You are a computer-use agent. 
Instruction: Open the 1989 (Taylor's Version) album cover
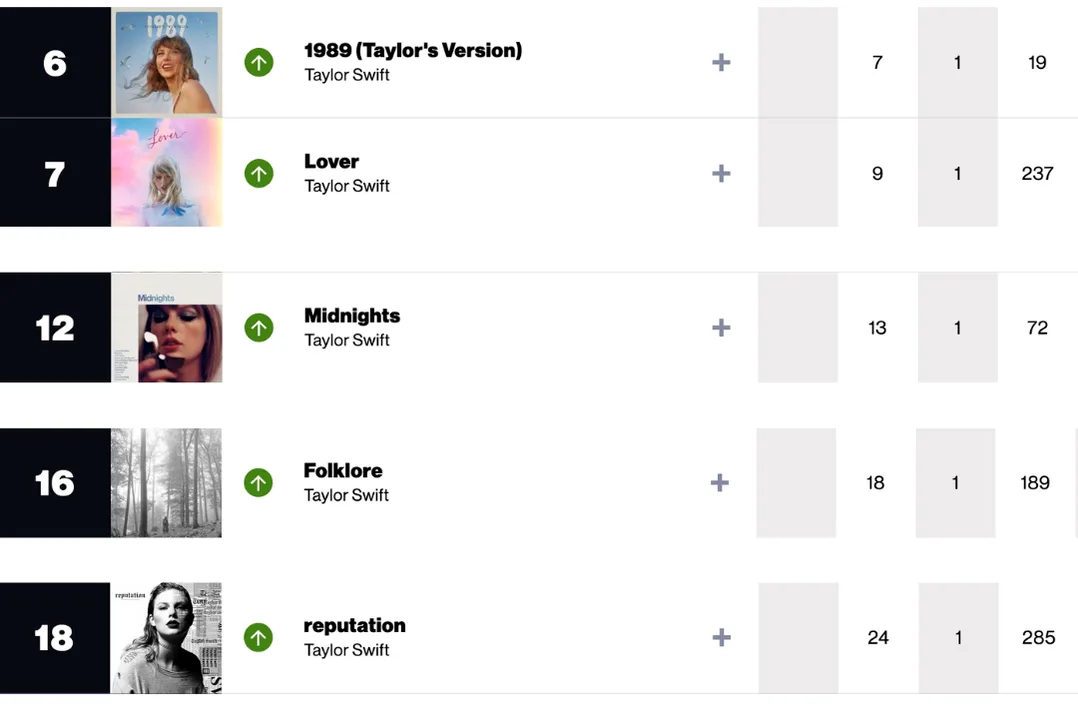[x=167, y=62]
